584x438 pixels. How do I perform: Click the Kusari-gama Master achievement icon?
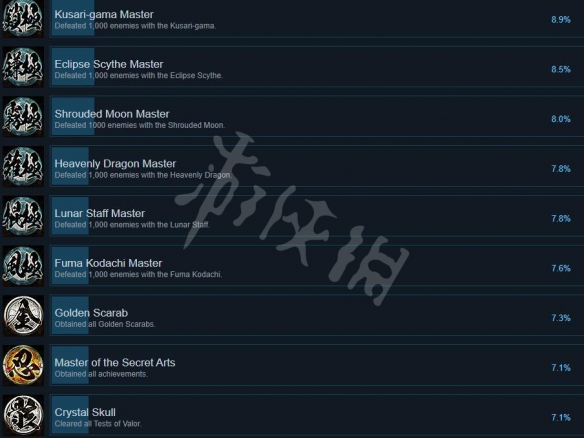pos(23,18)
